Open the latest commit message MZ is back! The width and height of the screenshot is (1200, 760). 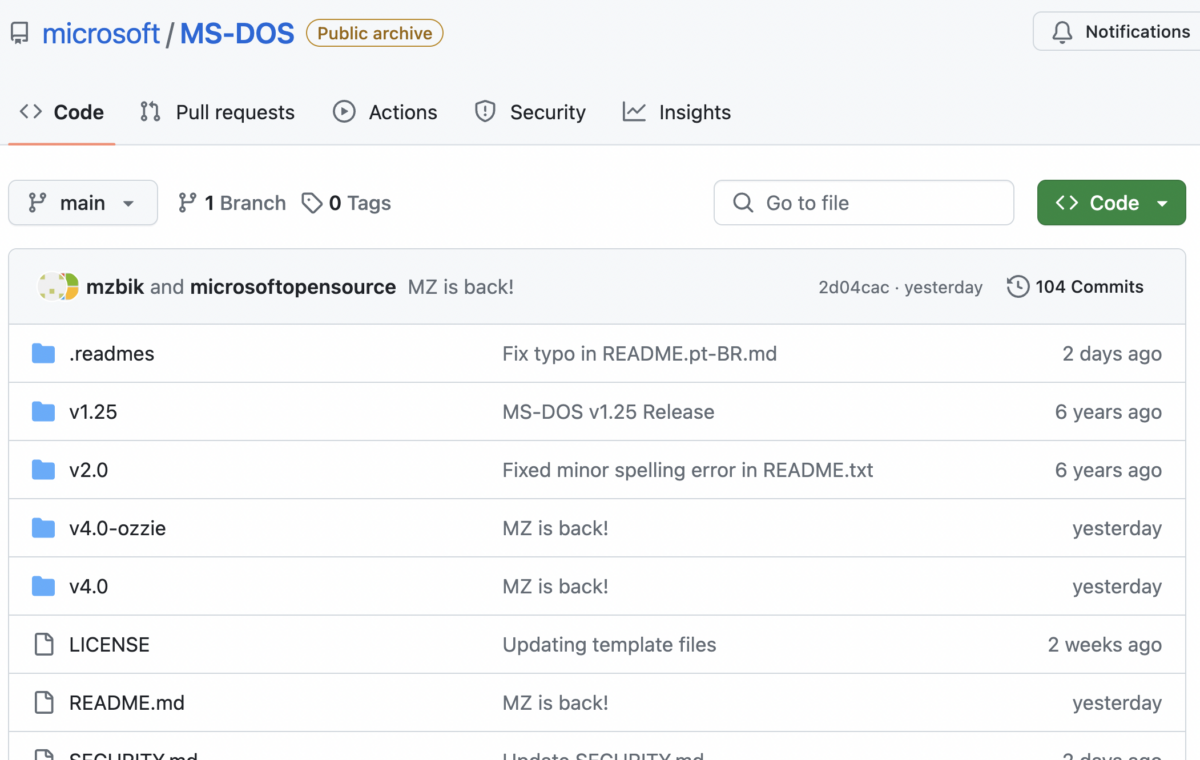coord(461,287)
